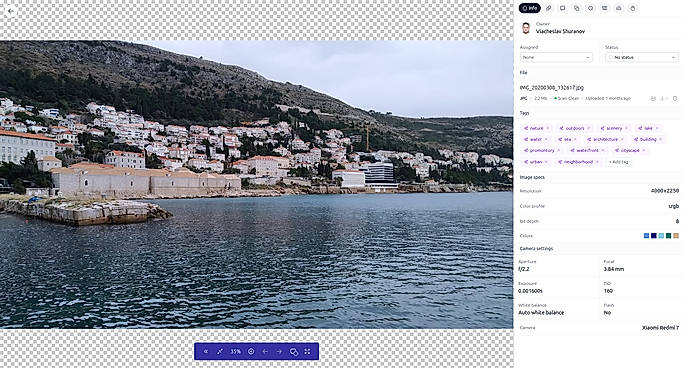The image size is (684, 368).
Task: Open the comments tab icon
Action: [562, 8]
